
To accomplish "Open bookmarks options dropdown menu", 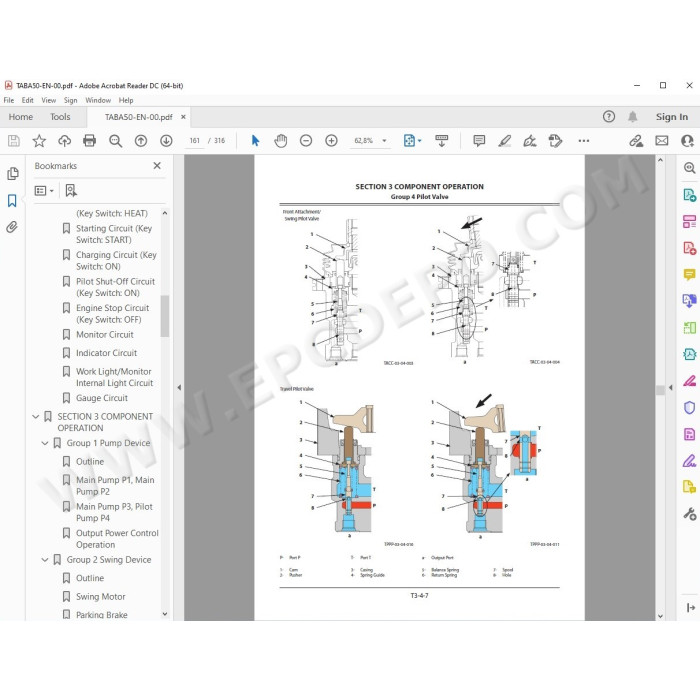I will coord(44,191).
